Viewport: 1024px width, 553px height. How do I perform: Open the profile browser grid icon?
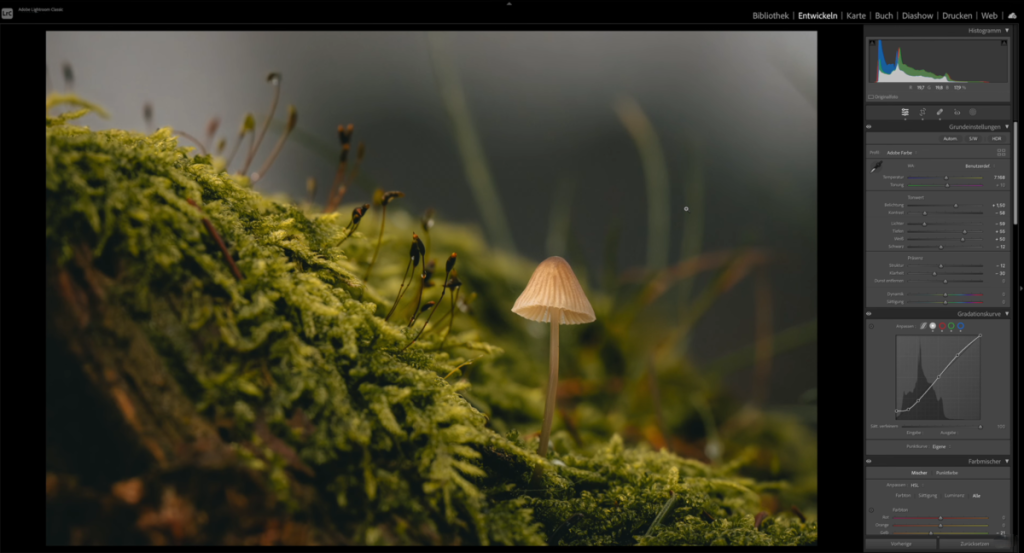(x=1001, y=152)
